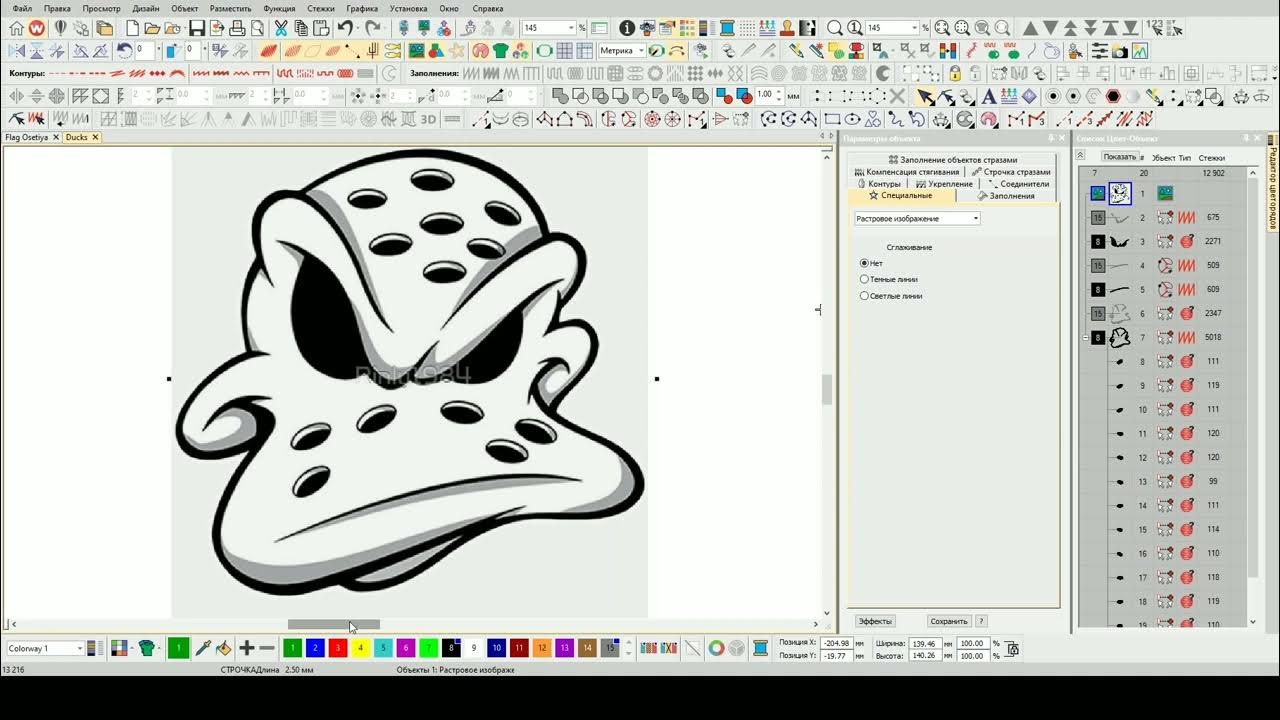Switch to the Flag Osetiya document tab

point(26,137)
